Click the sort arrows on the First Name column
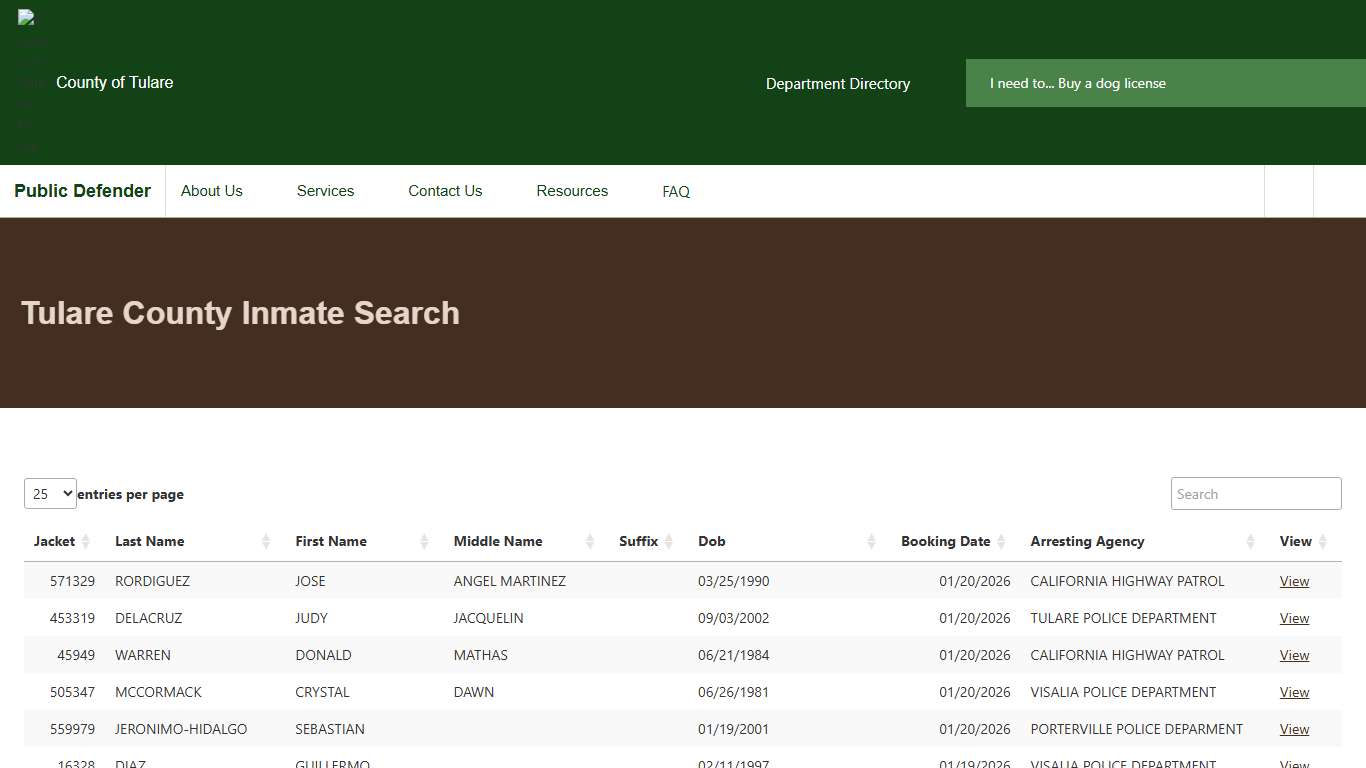The image size is (1366, 768). (x=425, y=541)
